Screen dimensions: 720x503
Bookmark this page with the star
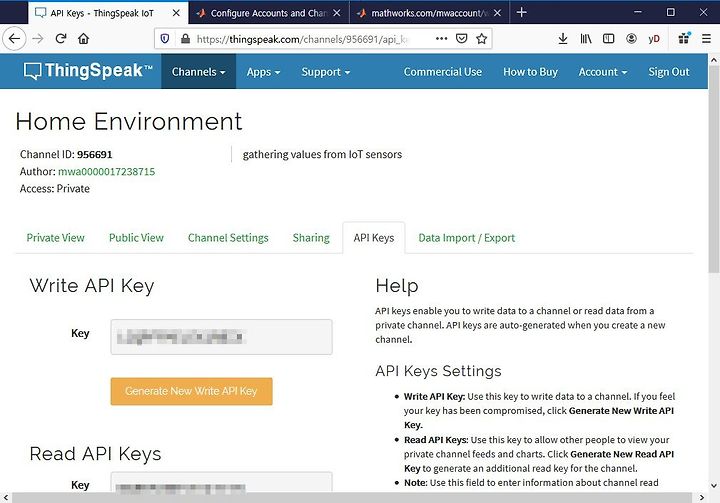[481, 39]
